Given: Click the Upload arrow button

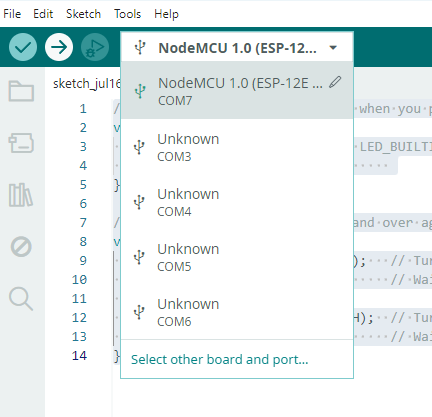Looking at the screenshot, I should tap(59, 47).
